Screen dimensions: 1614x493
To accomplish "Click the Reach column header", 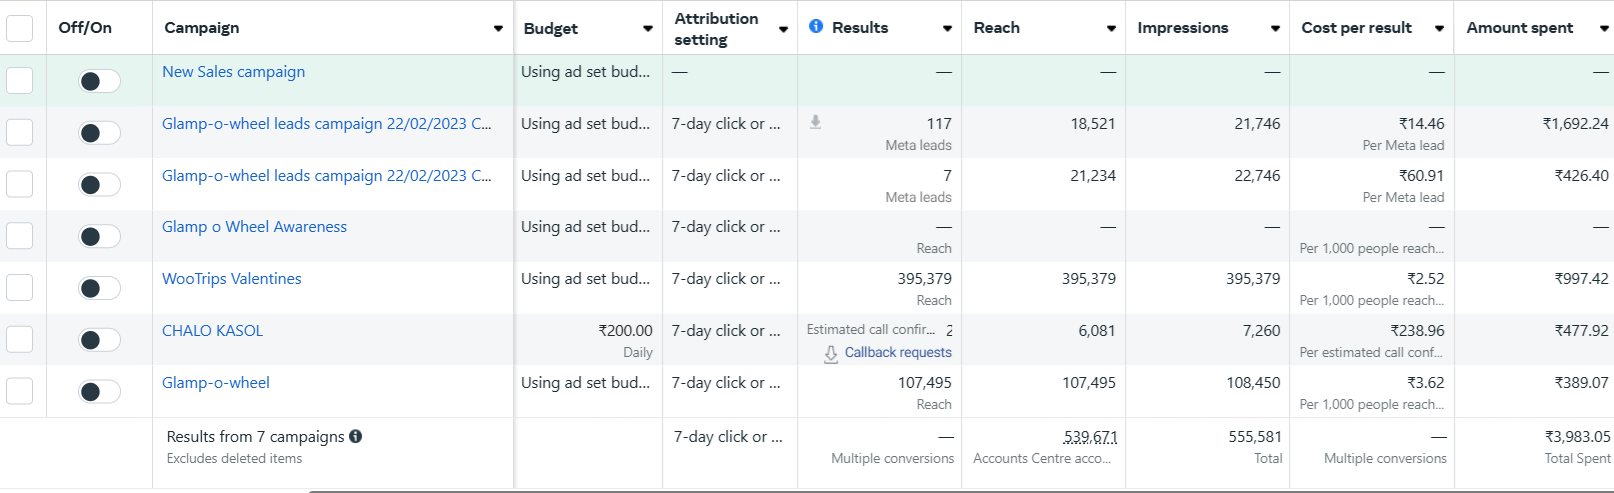I will tap(997, 28).
